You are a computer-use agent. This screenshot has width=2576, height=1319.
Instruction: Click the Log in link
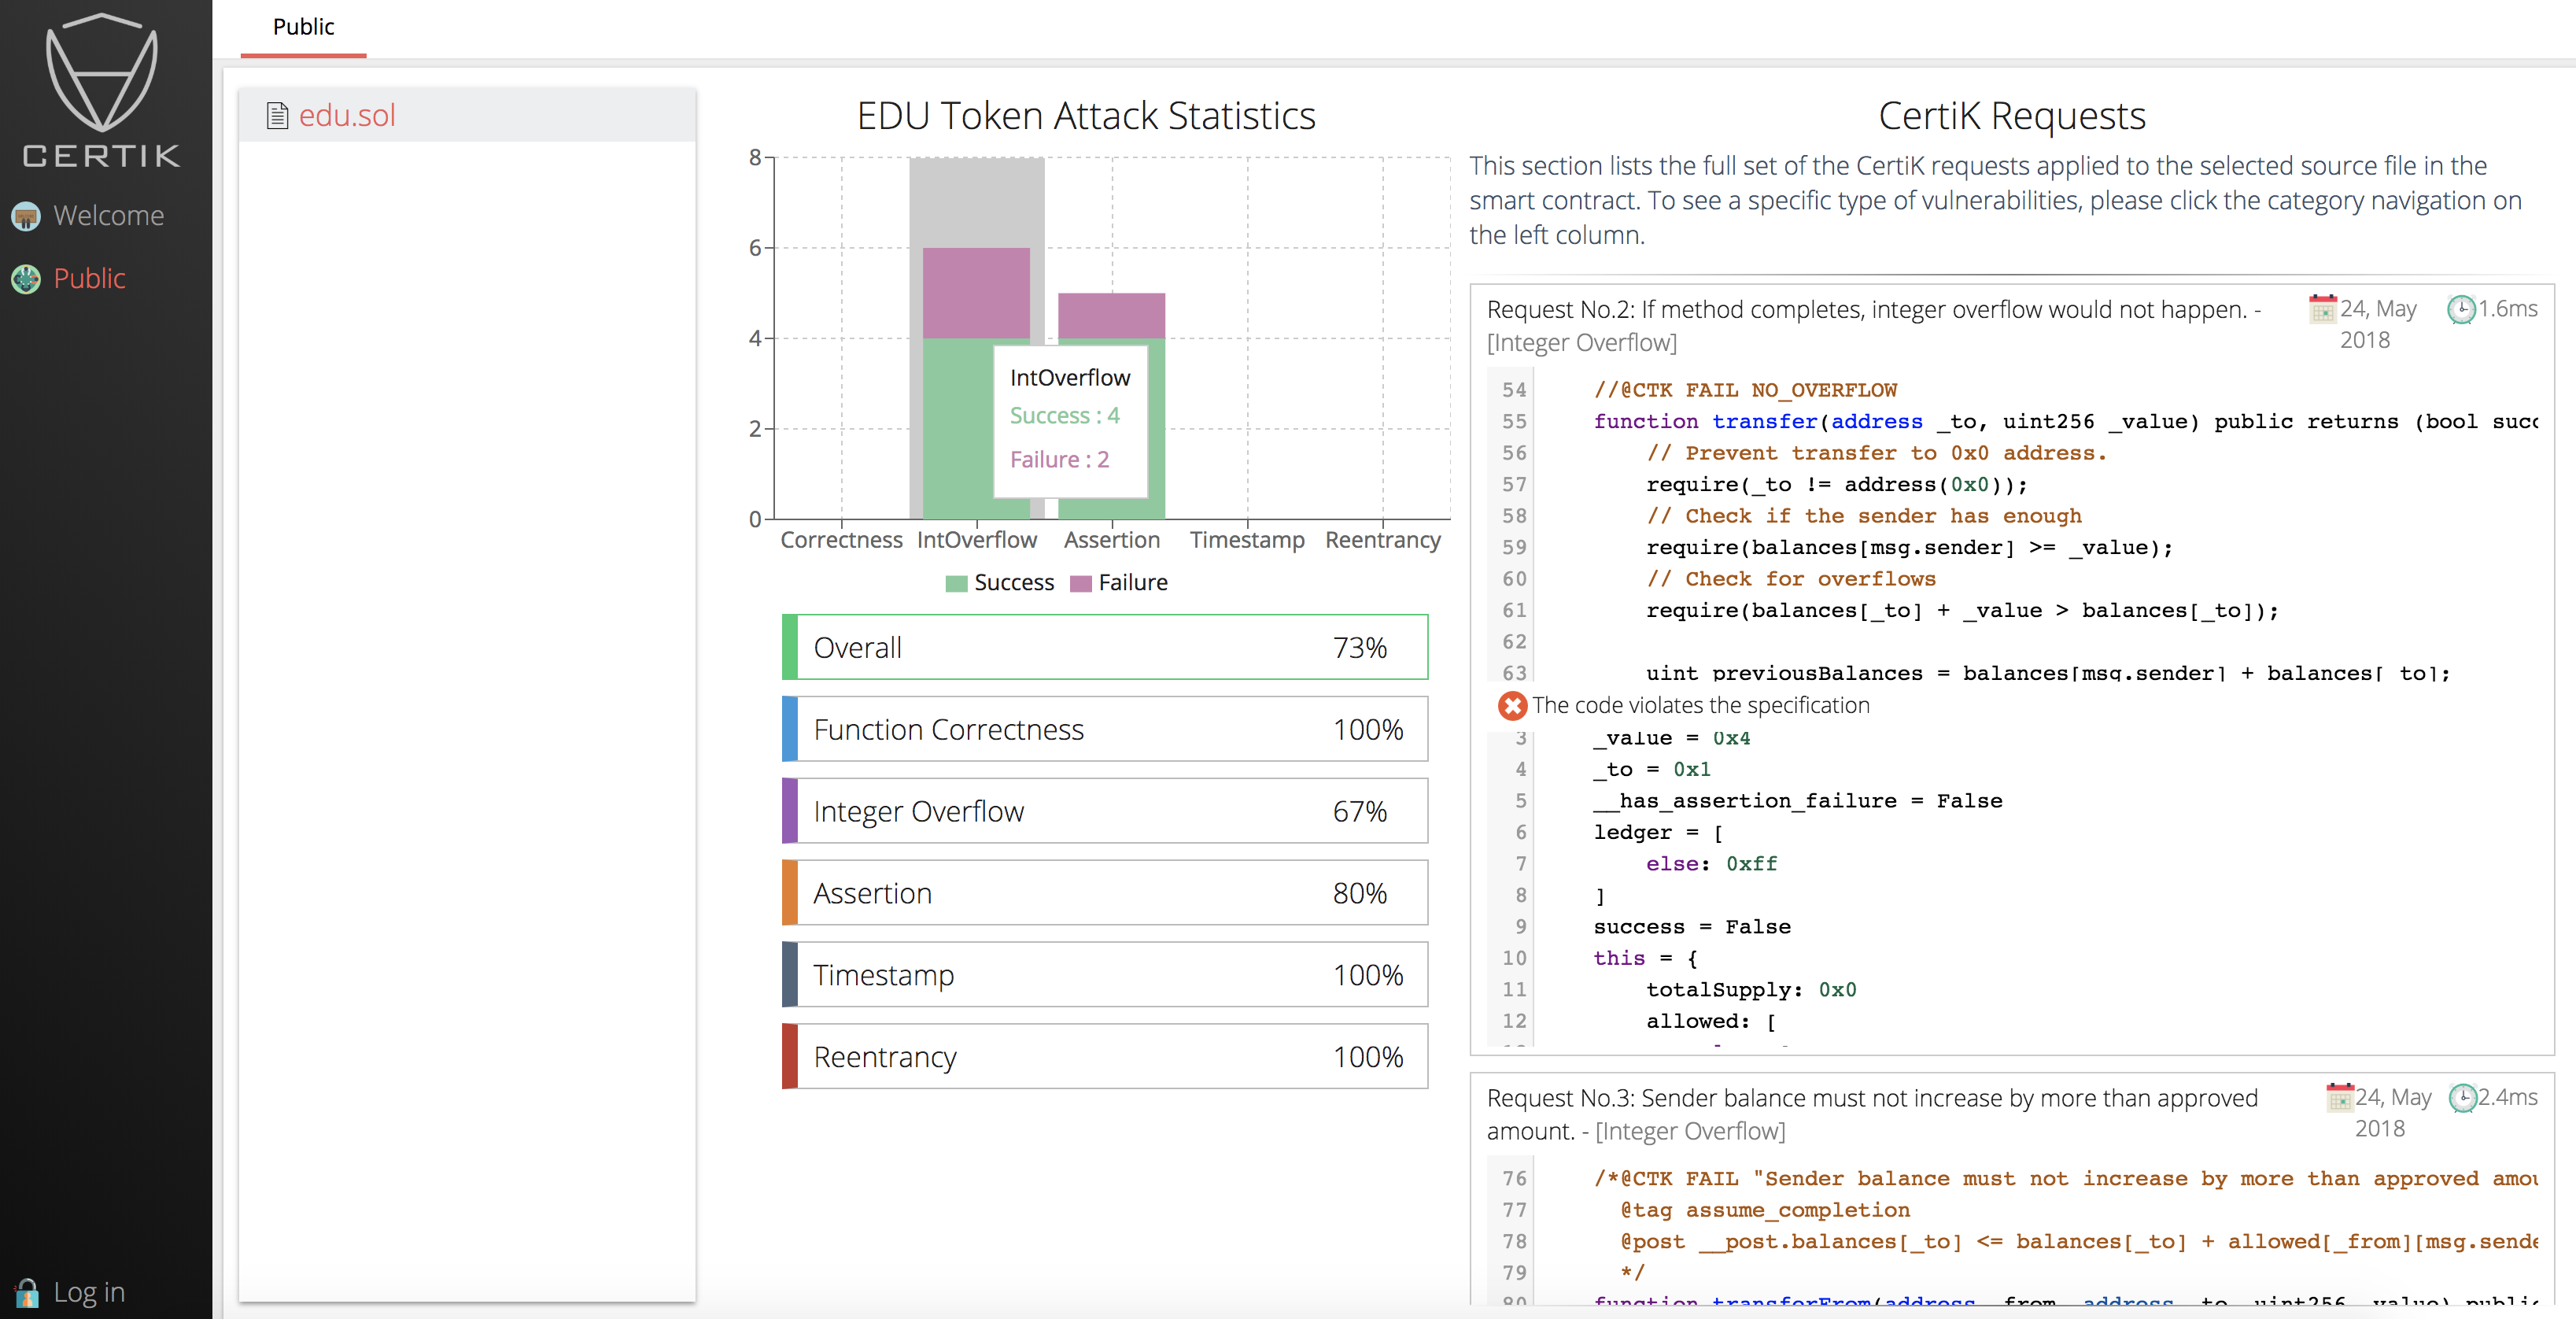[89, 1292]
